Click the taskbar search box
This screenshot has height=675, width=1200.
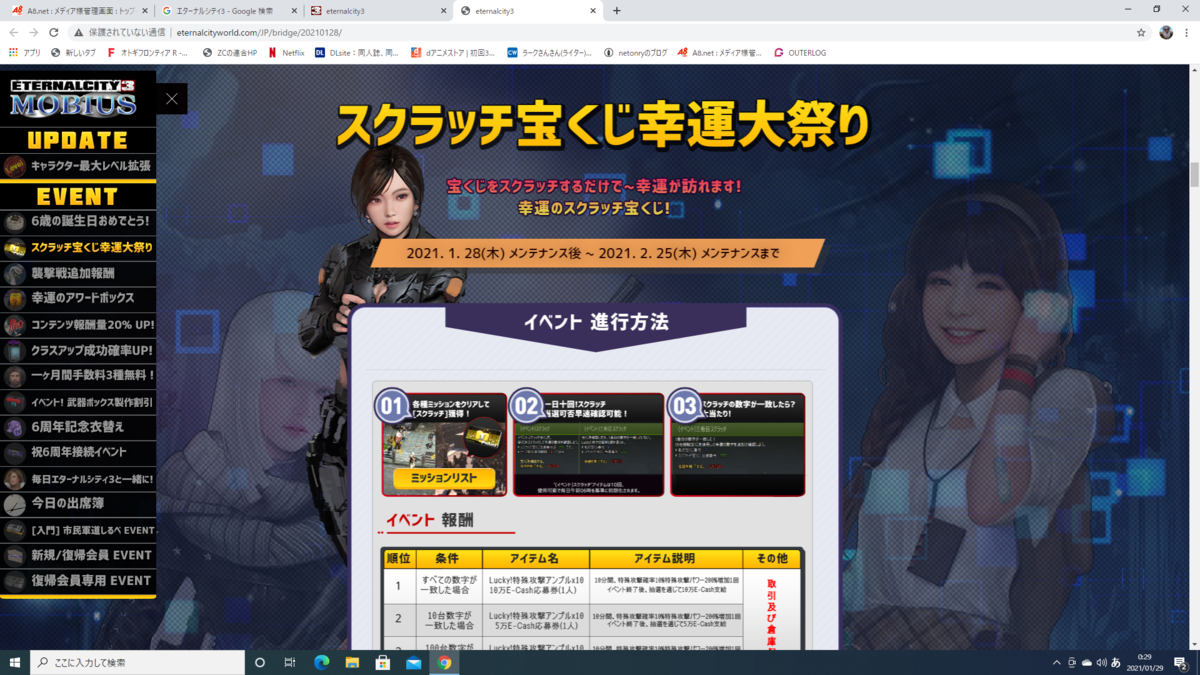[x=138, y=662]
